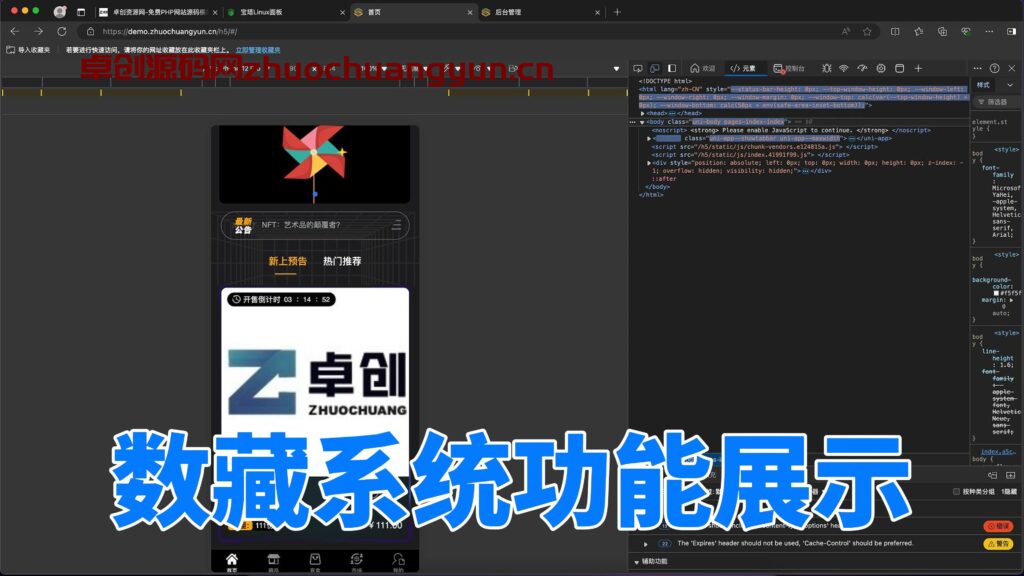Switch to 后台管理 browser tab
1024x576 pixels.
point(541,12)
